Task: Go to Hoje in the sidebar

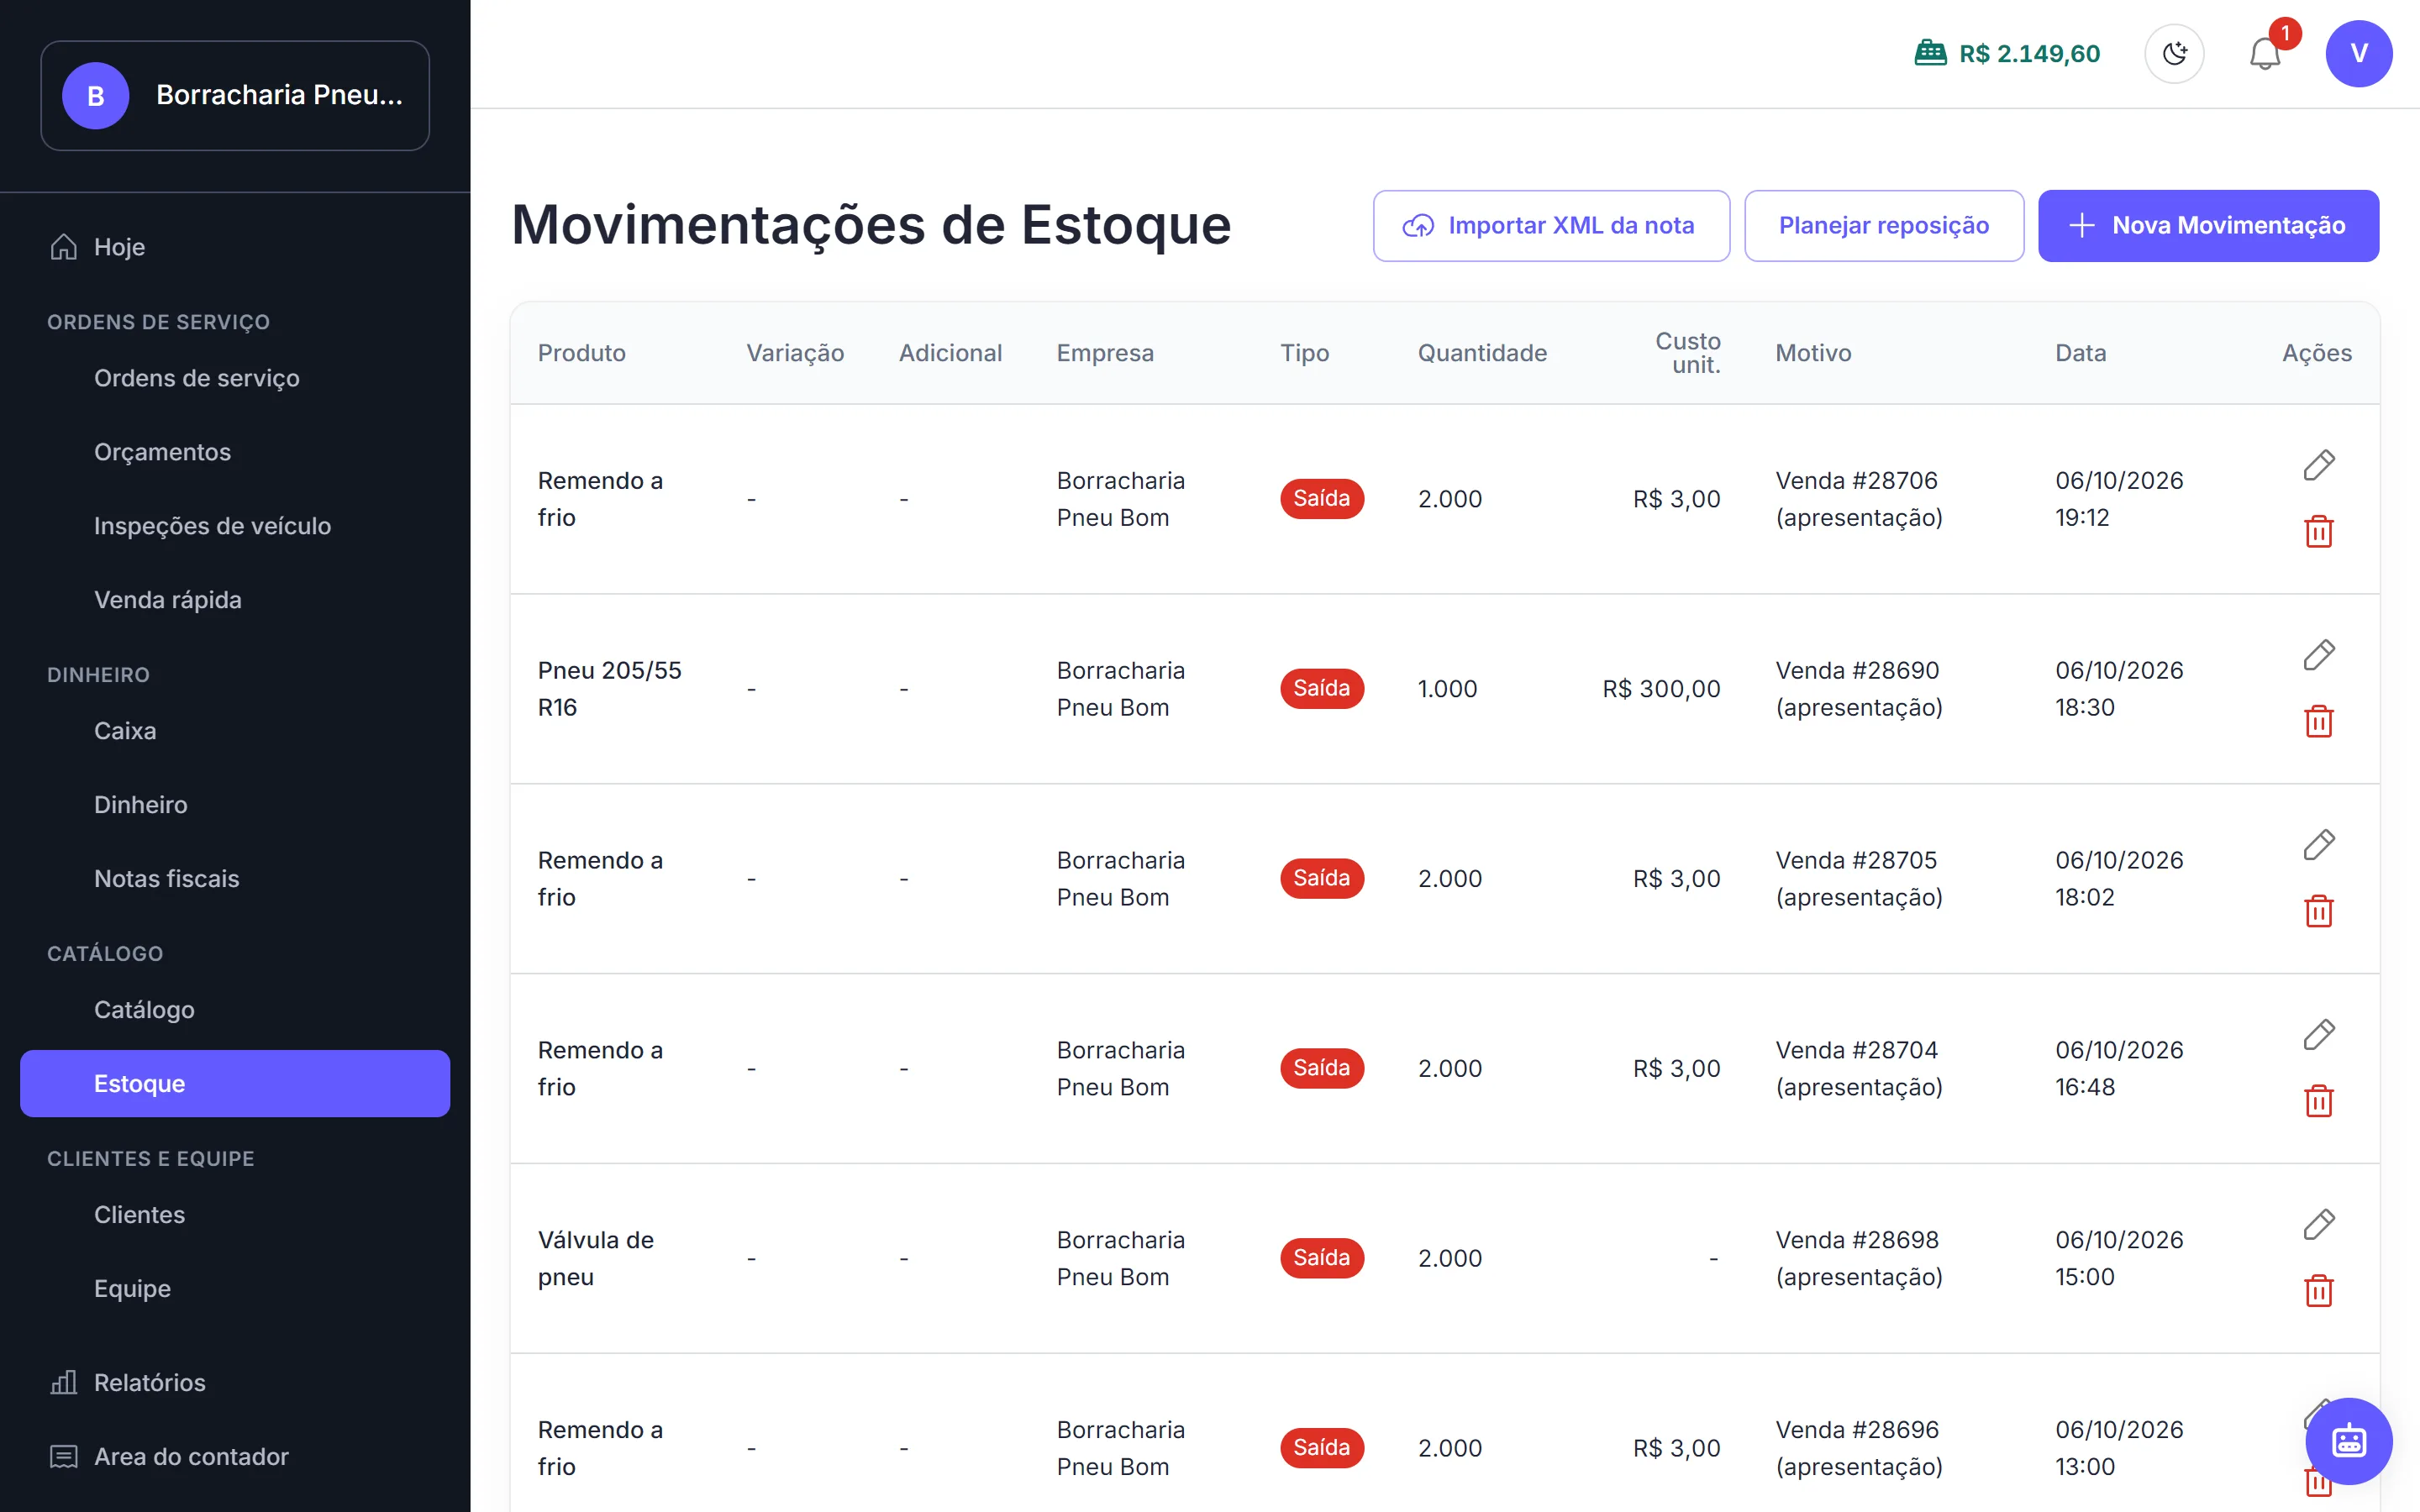Action: [x=235, y=247]
